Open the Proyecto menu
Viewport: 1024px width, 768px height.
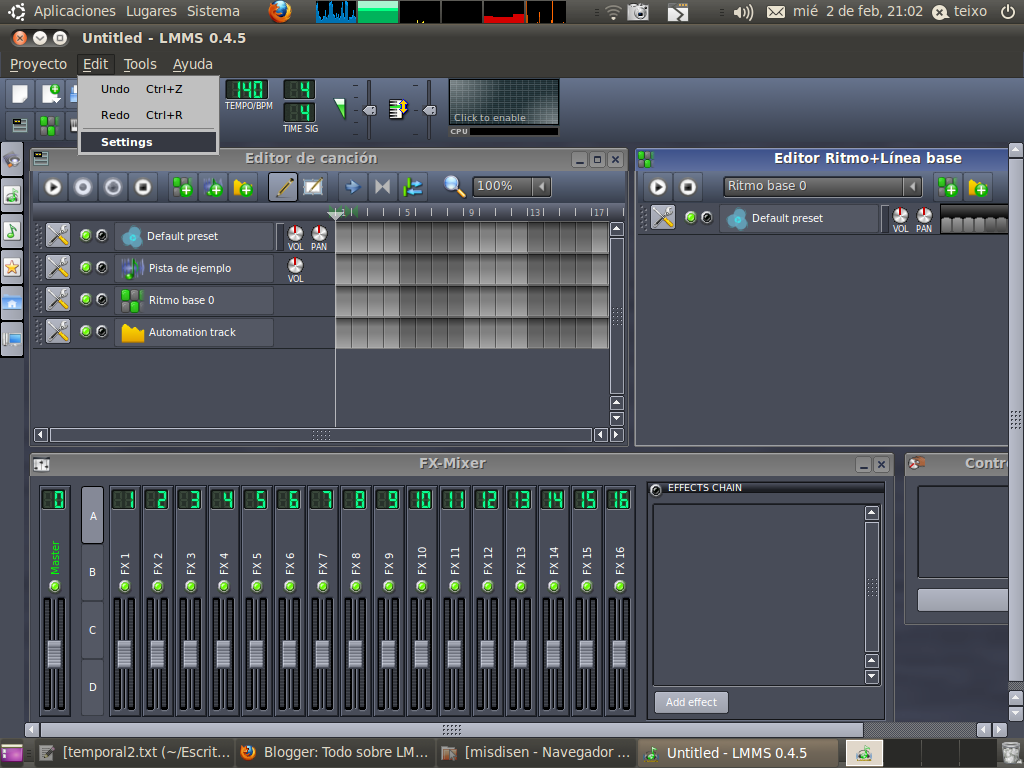point(38,63)
